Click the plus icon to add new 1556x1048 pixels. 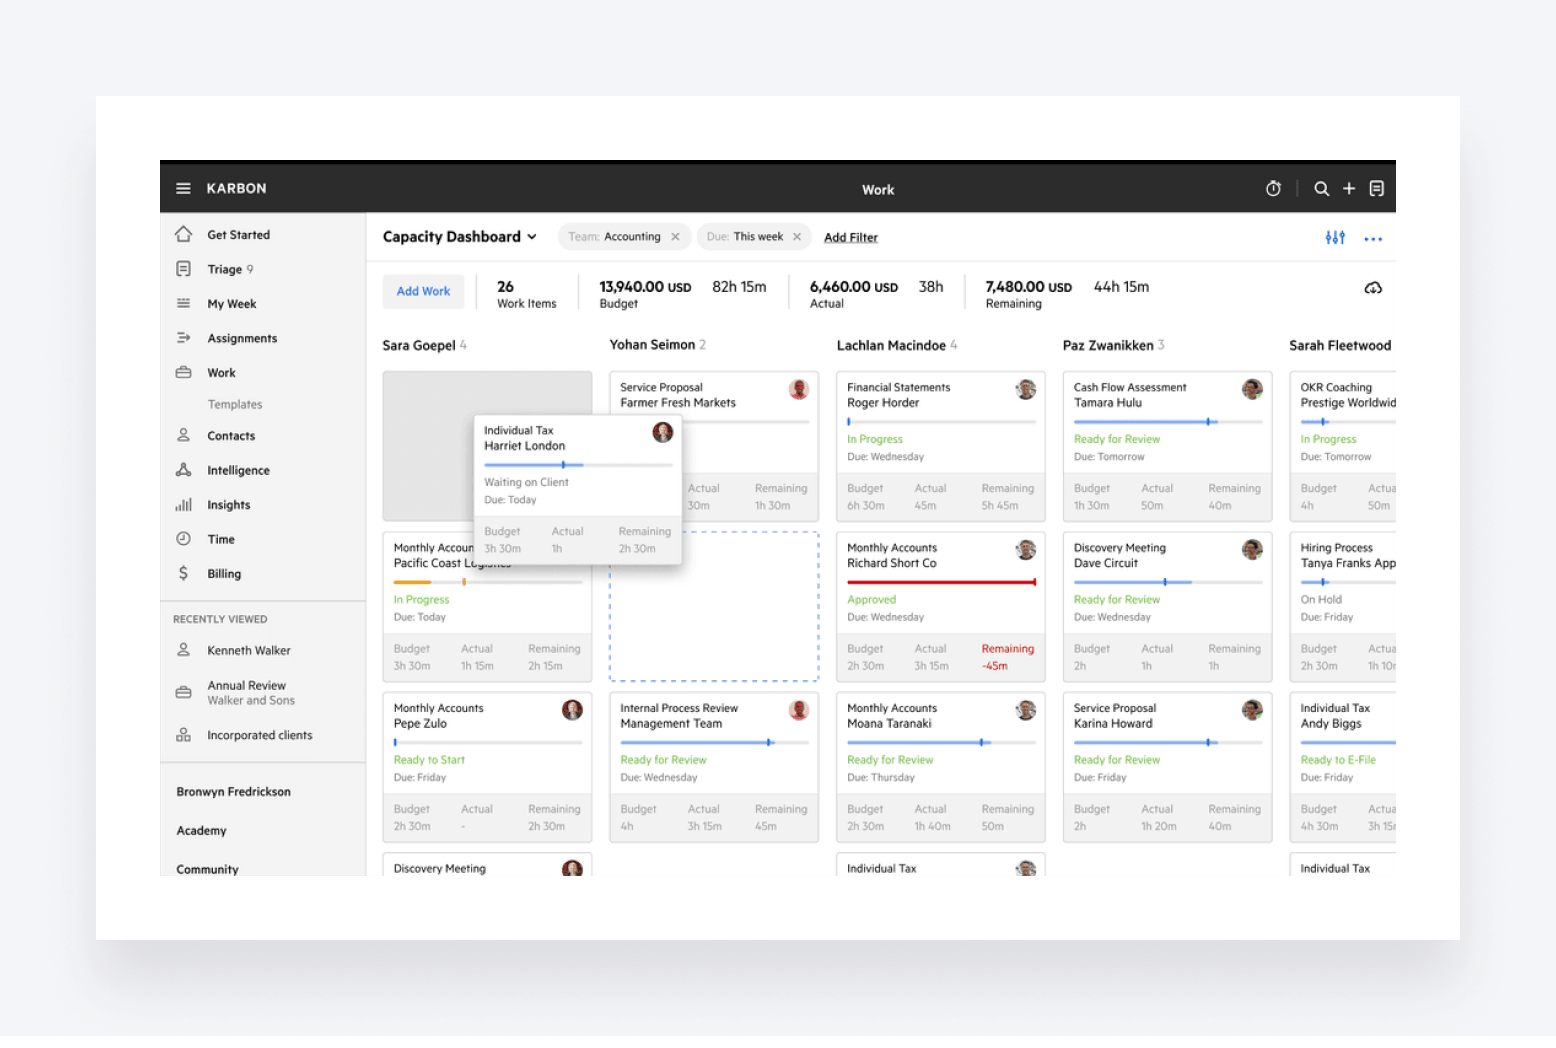pyautogui.click(x=1349, y=188)
